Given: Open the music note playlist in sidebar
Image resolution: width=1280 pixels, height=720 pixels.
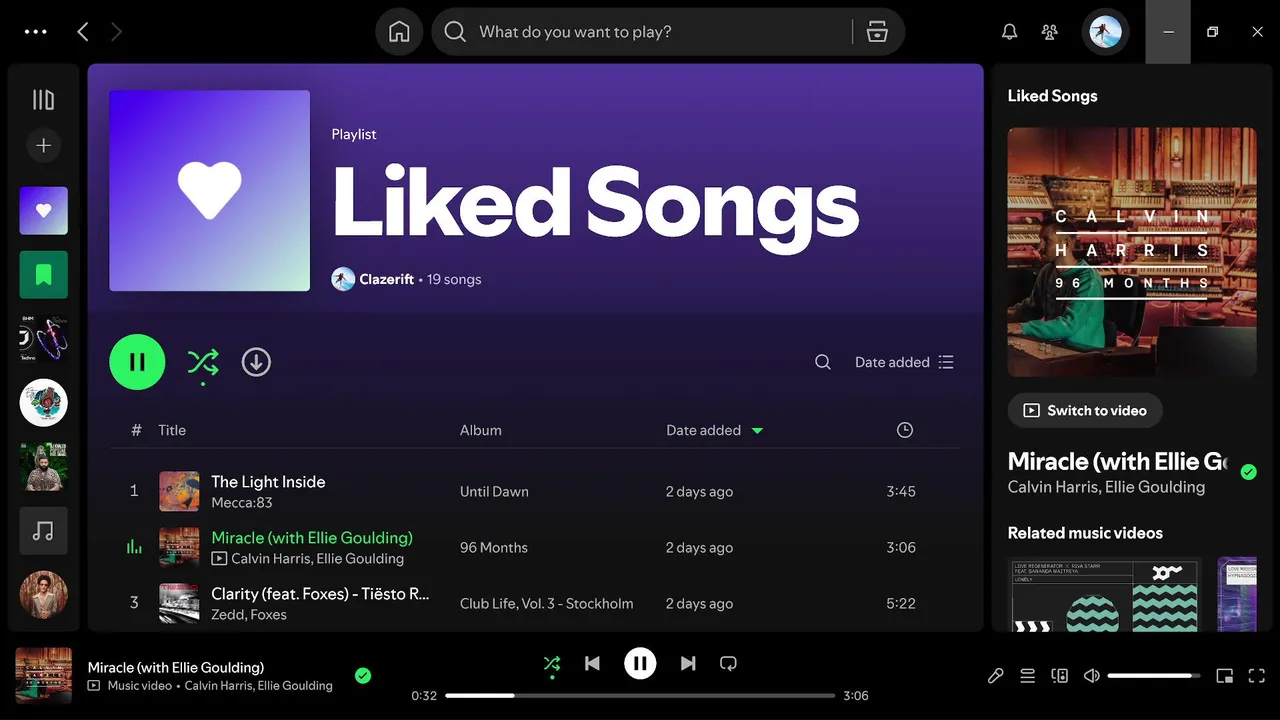Looking at the screenshot, I should (44, 531).
